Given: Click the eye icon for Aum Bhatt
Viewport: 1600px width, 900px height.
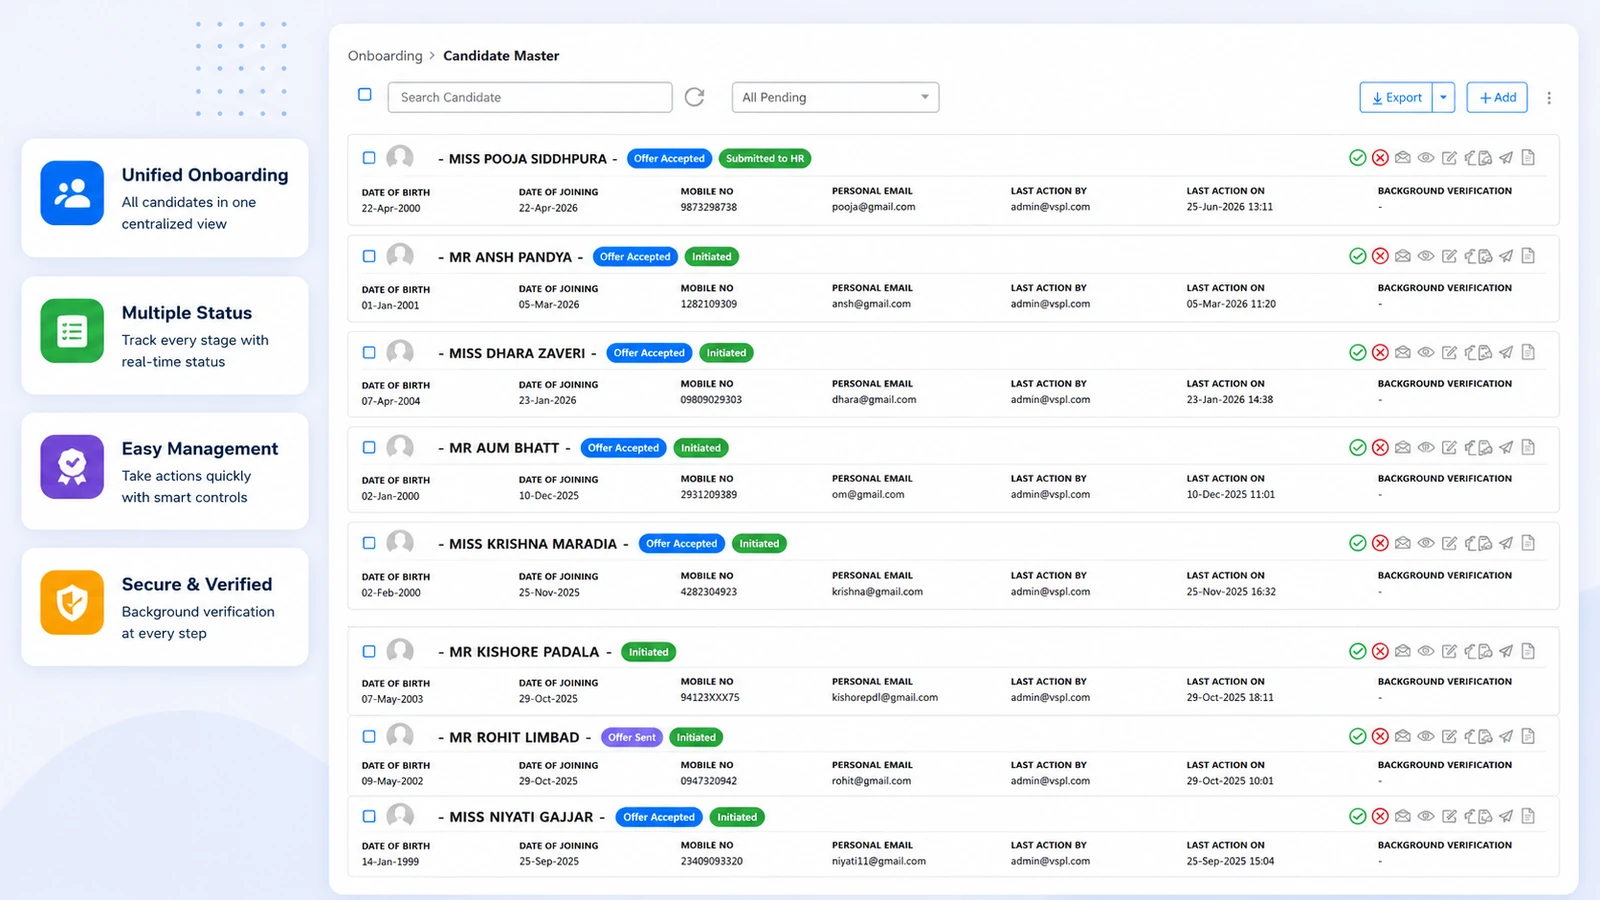Looking at the screenshot, I should pyautogui.click(x=1426, y=447).
